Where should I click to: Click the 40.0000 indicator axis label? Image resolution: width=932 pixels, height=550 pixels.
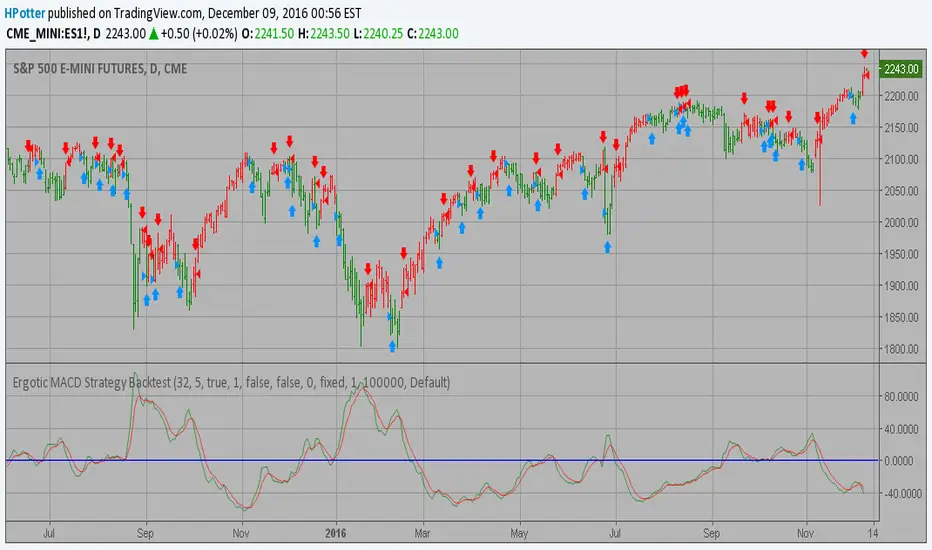click(901, 429)
